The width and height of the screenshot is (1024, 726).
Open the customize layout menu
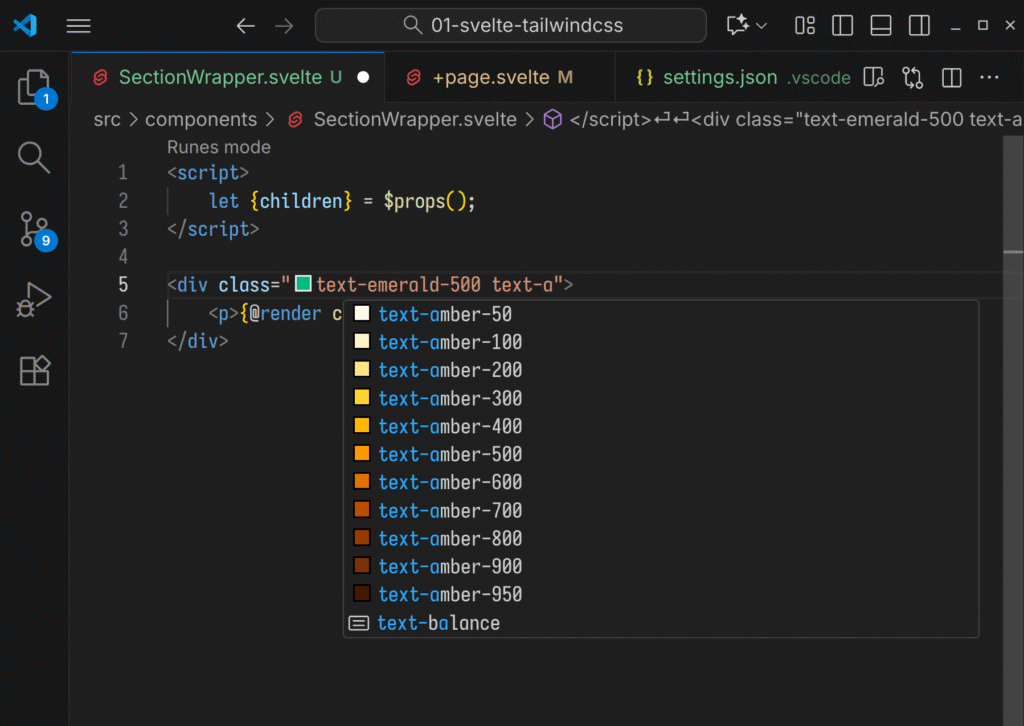click(805, 26)
